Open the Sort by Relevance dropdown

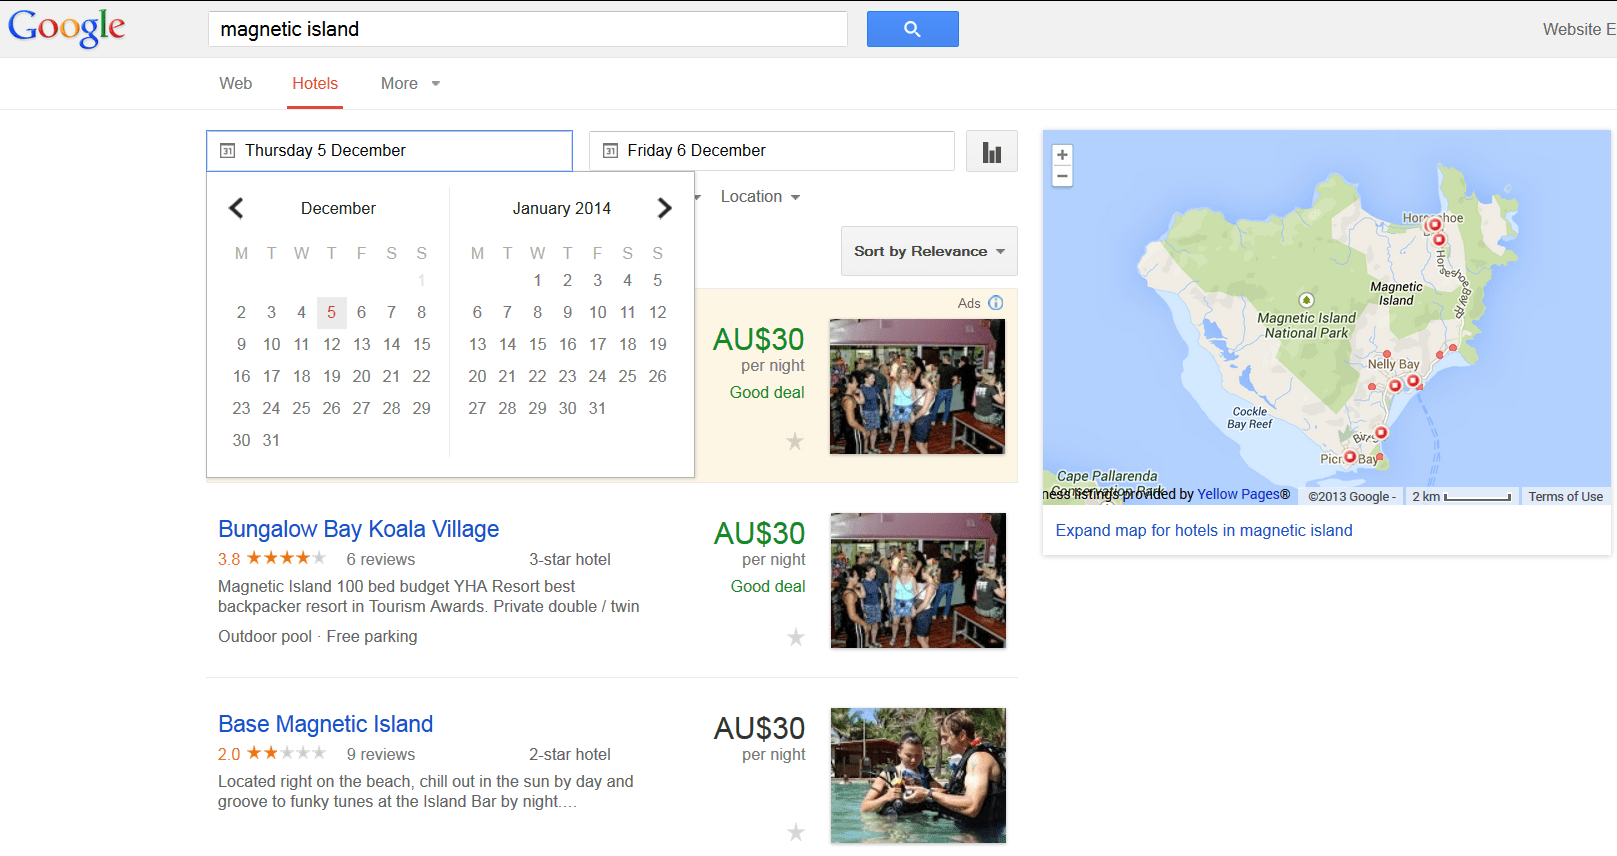[x=929, y=251]
